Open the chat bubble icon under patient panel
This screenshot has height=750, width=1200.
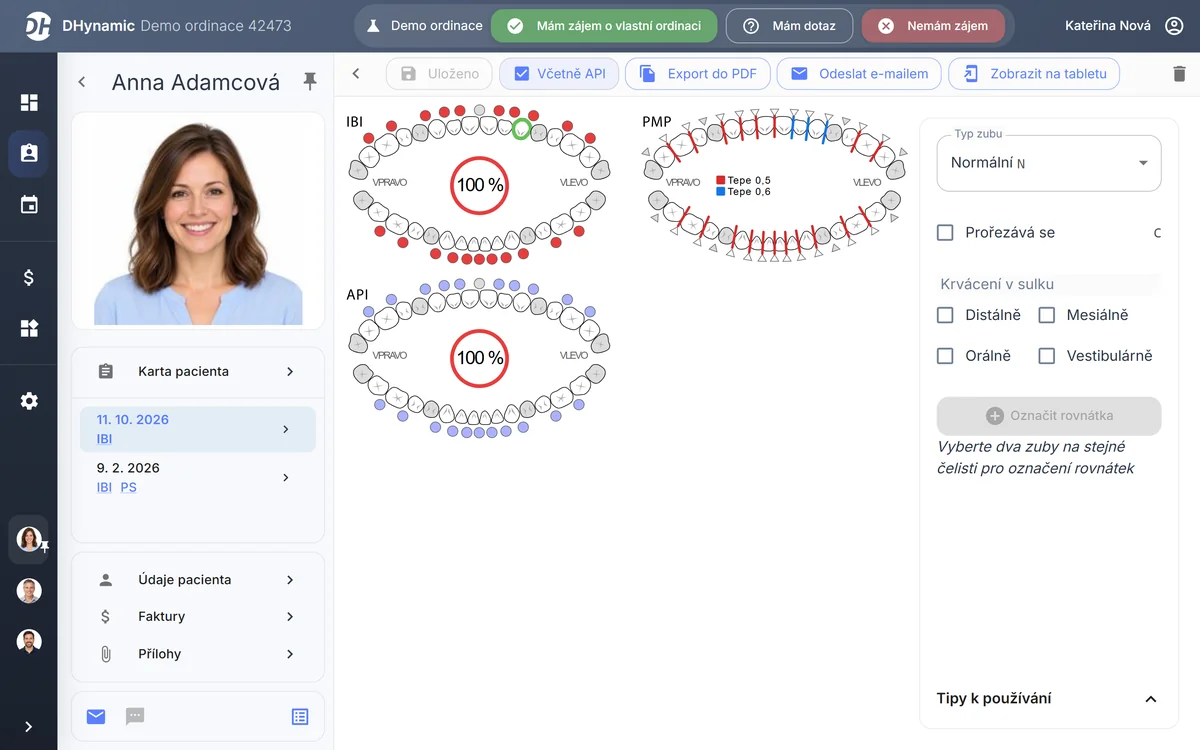point(135,716)
